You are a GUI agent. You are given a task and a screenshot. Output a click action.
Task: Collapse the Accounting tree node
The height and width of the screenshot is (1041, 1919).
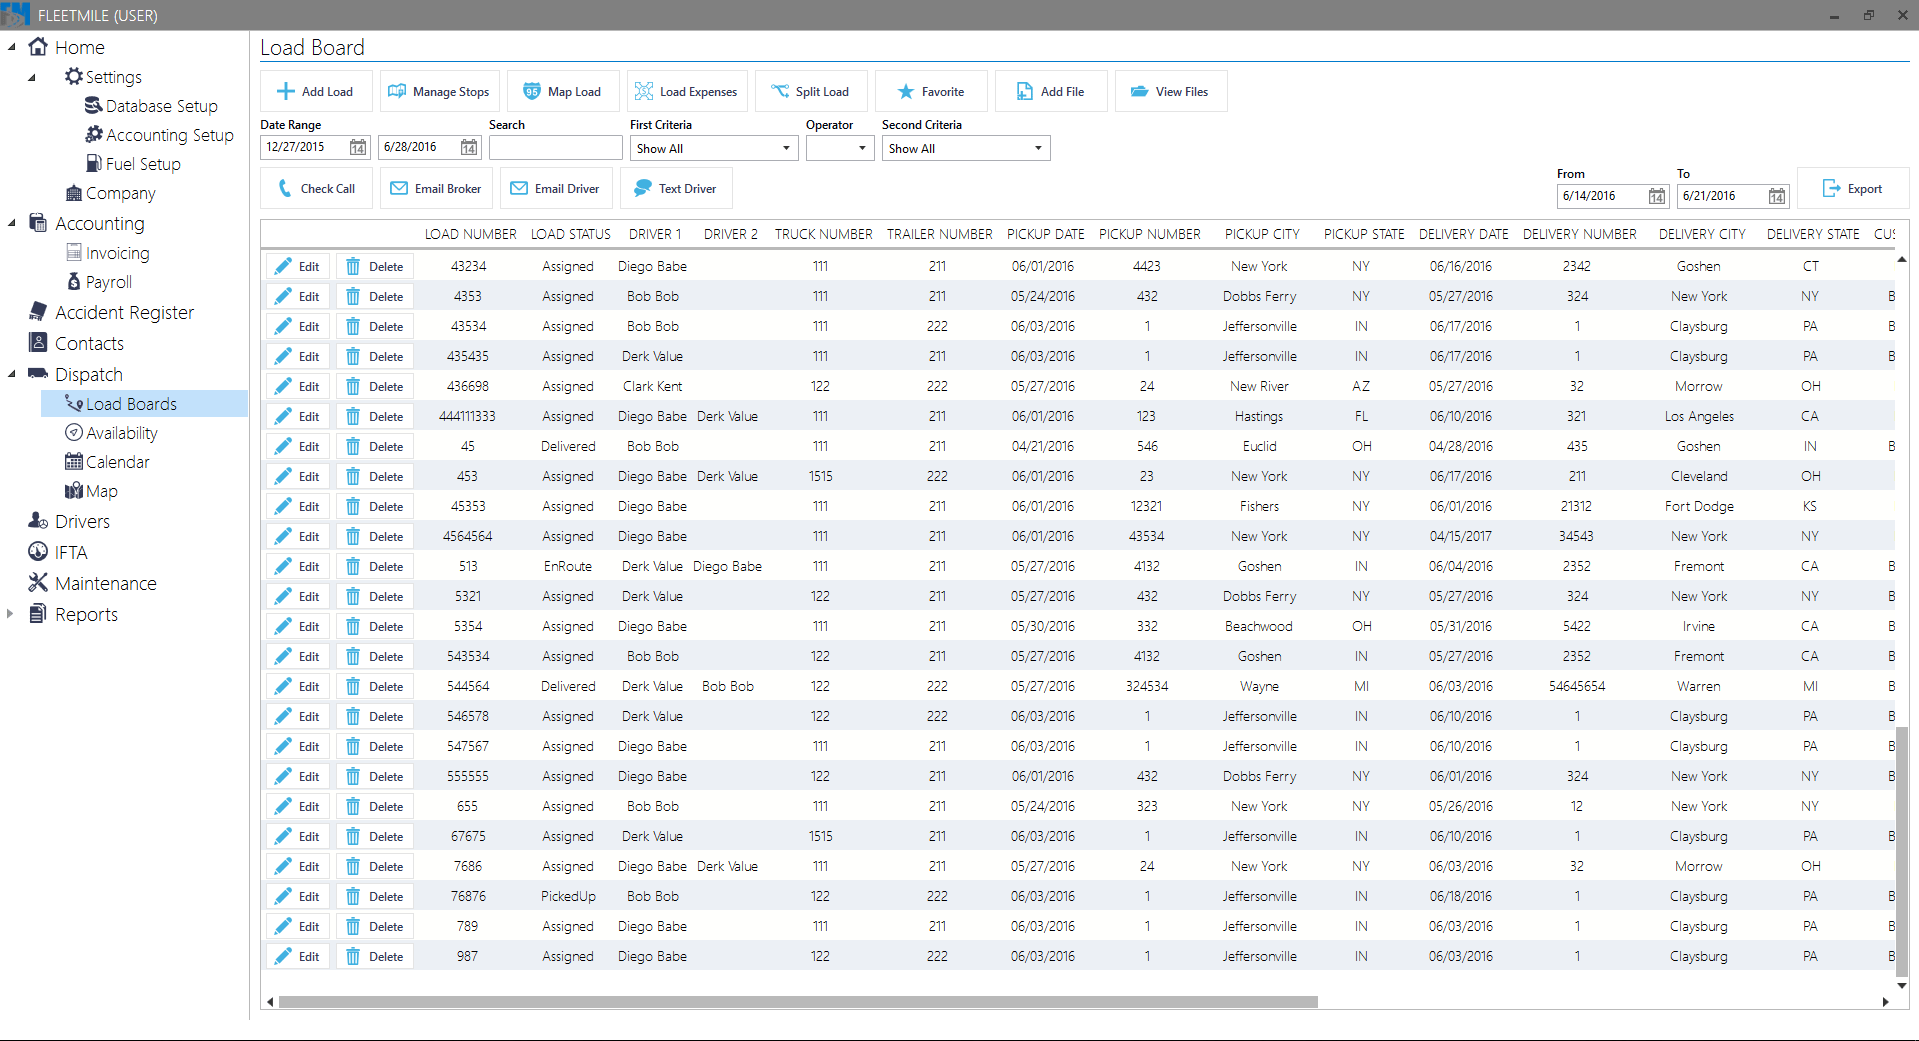(x=11, y=223)
